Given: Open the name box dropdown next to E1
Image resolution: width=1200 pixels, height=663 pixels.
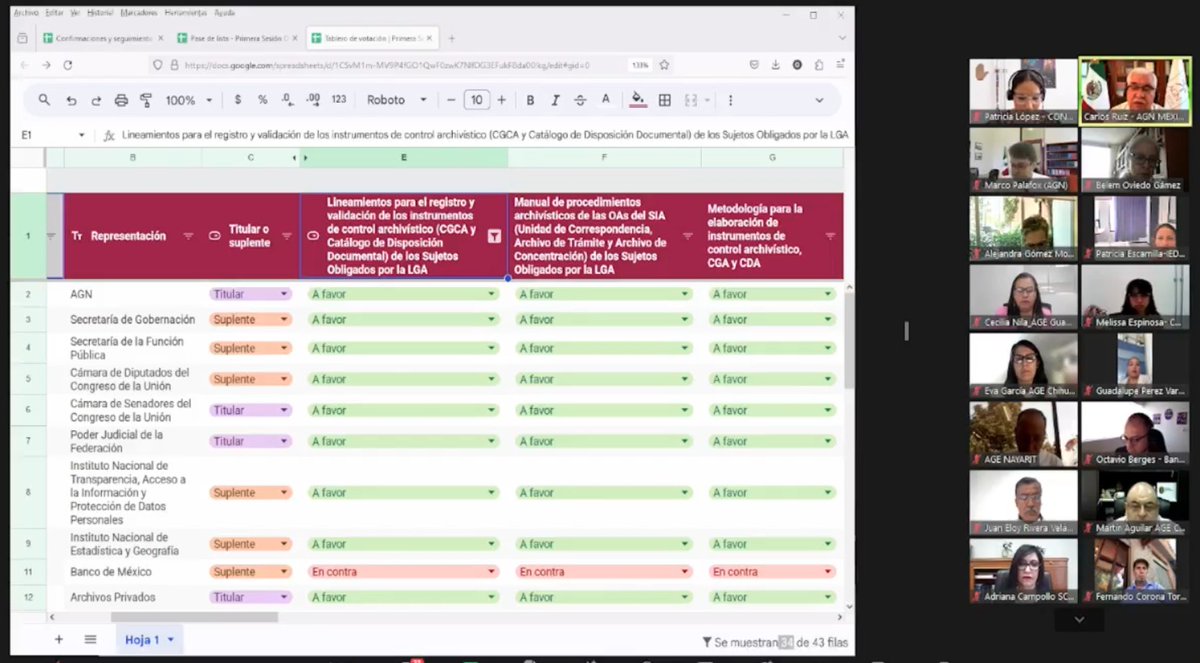Looking at the screenshot, I should [82, 134].
